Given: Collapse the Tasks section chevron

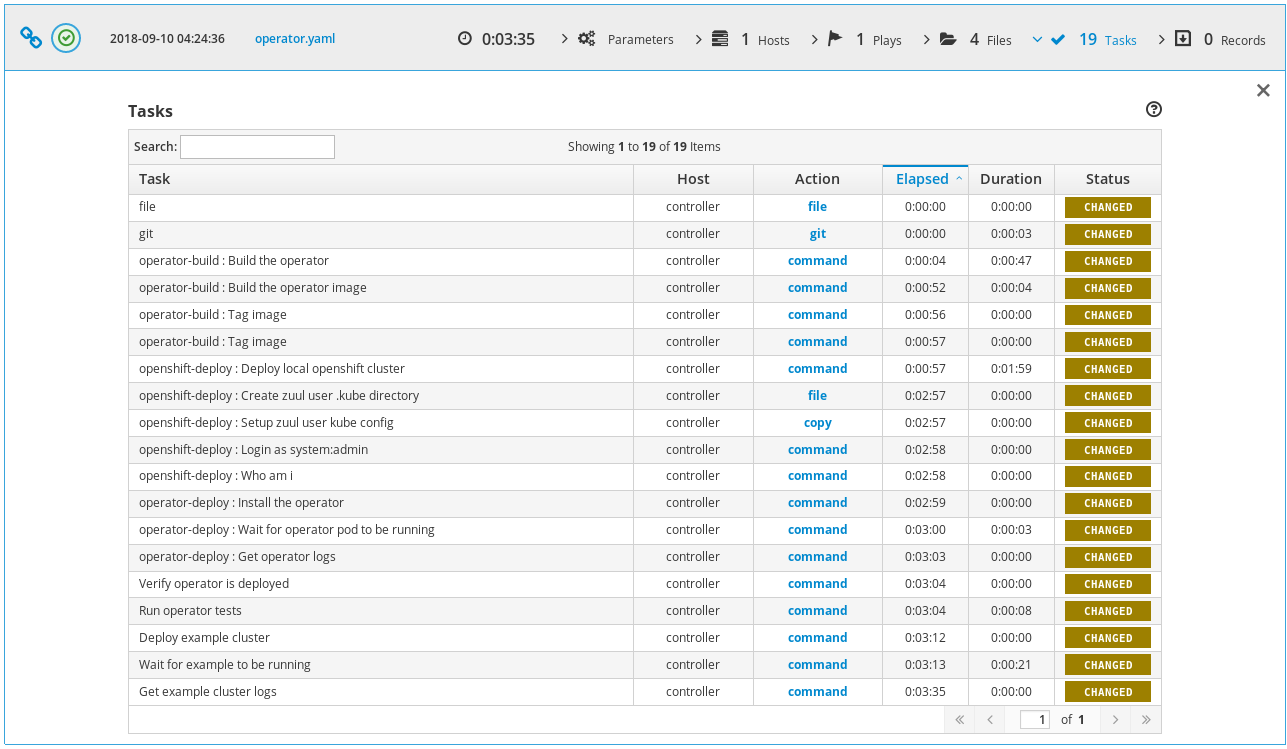Looking at the screenshot, I should click(x=1037, y=39).
